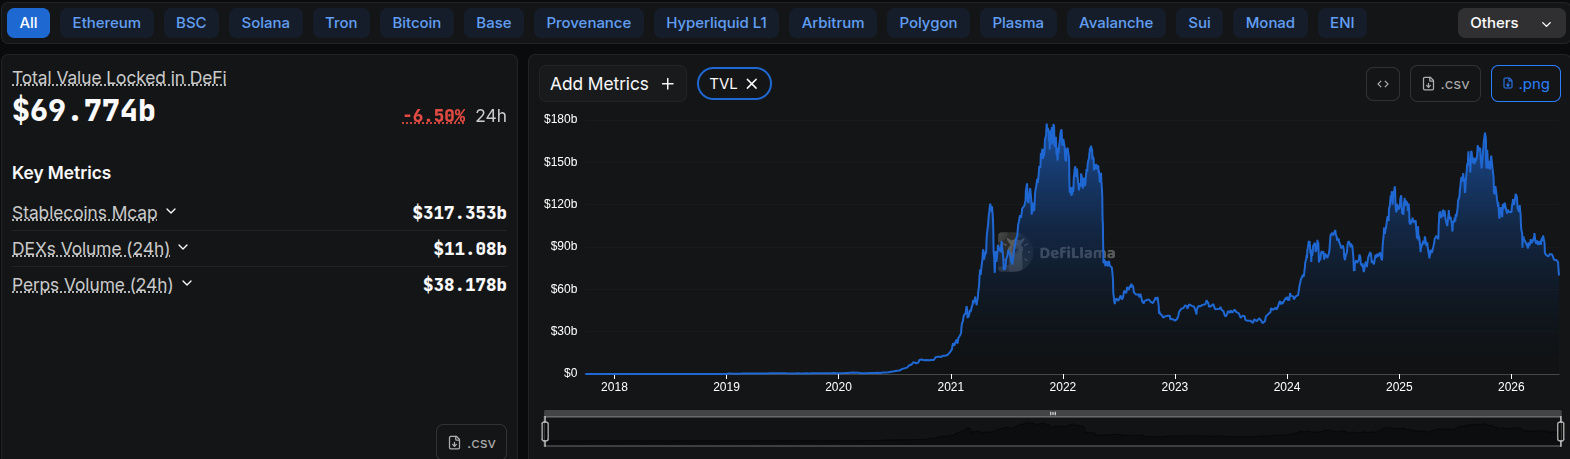Expand the Others chains dropdown

pos(1511,23)
